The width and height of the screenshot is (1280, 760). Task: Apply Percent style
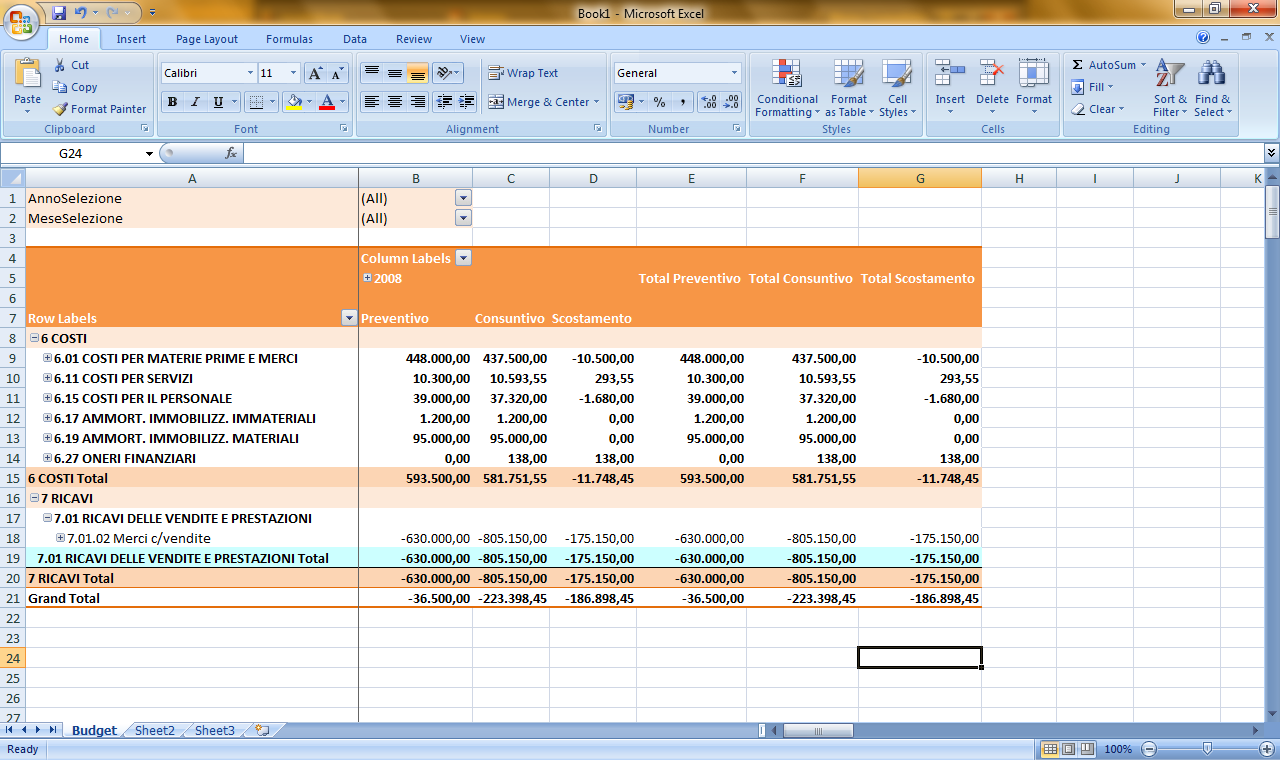coord(659,102)
